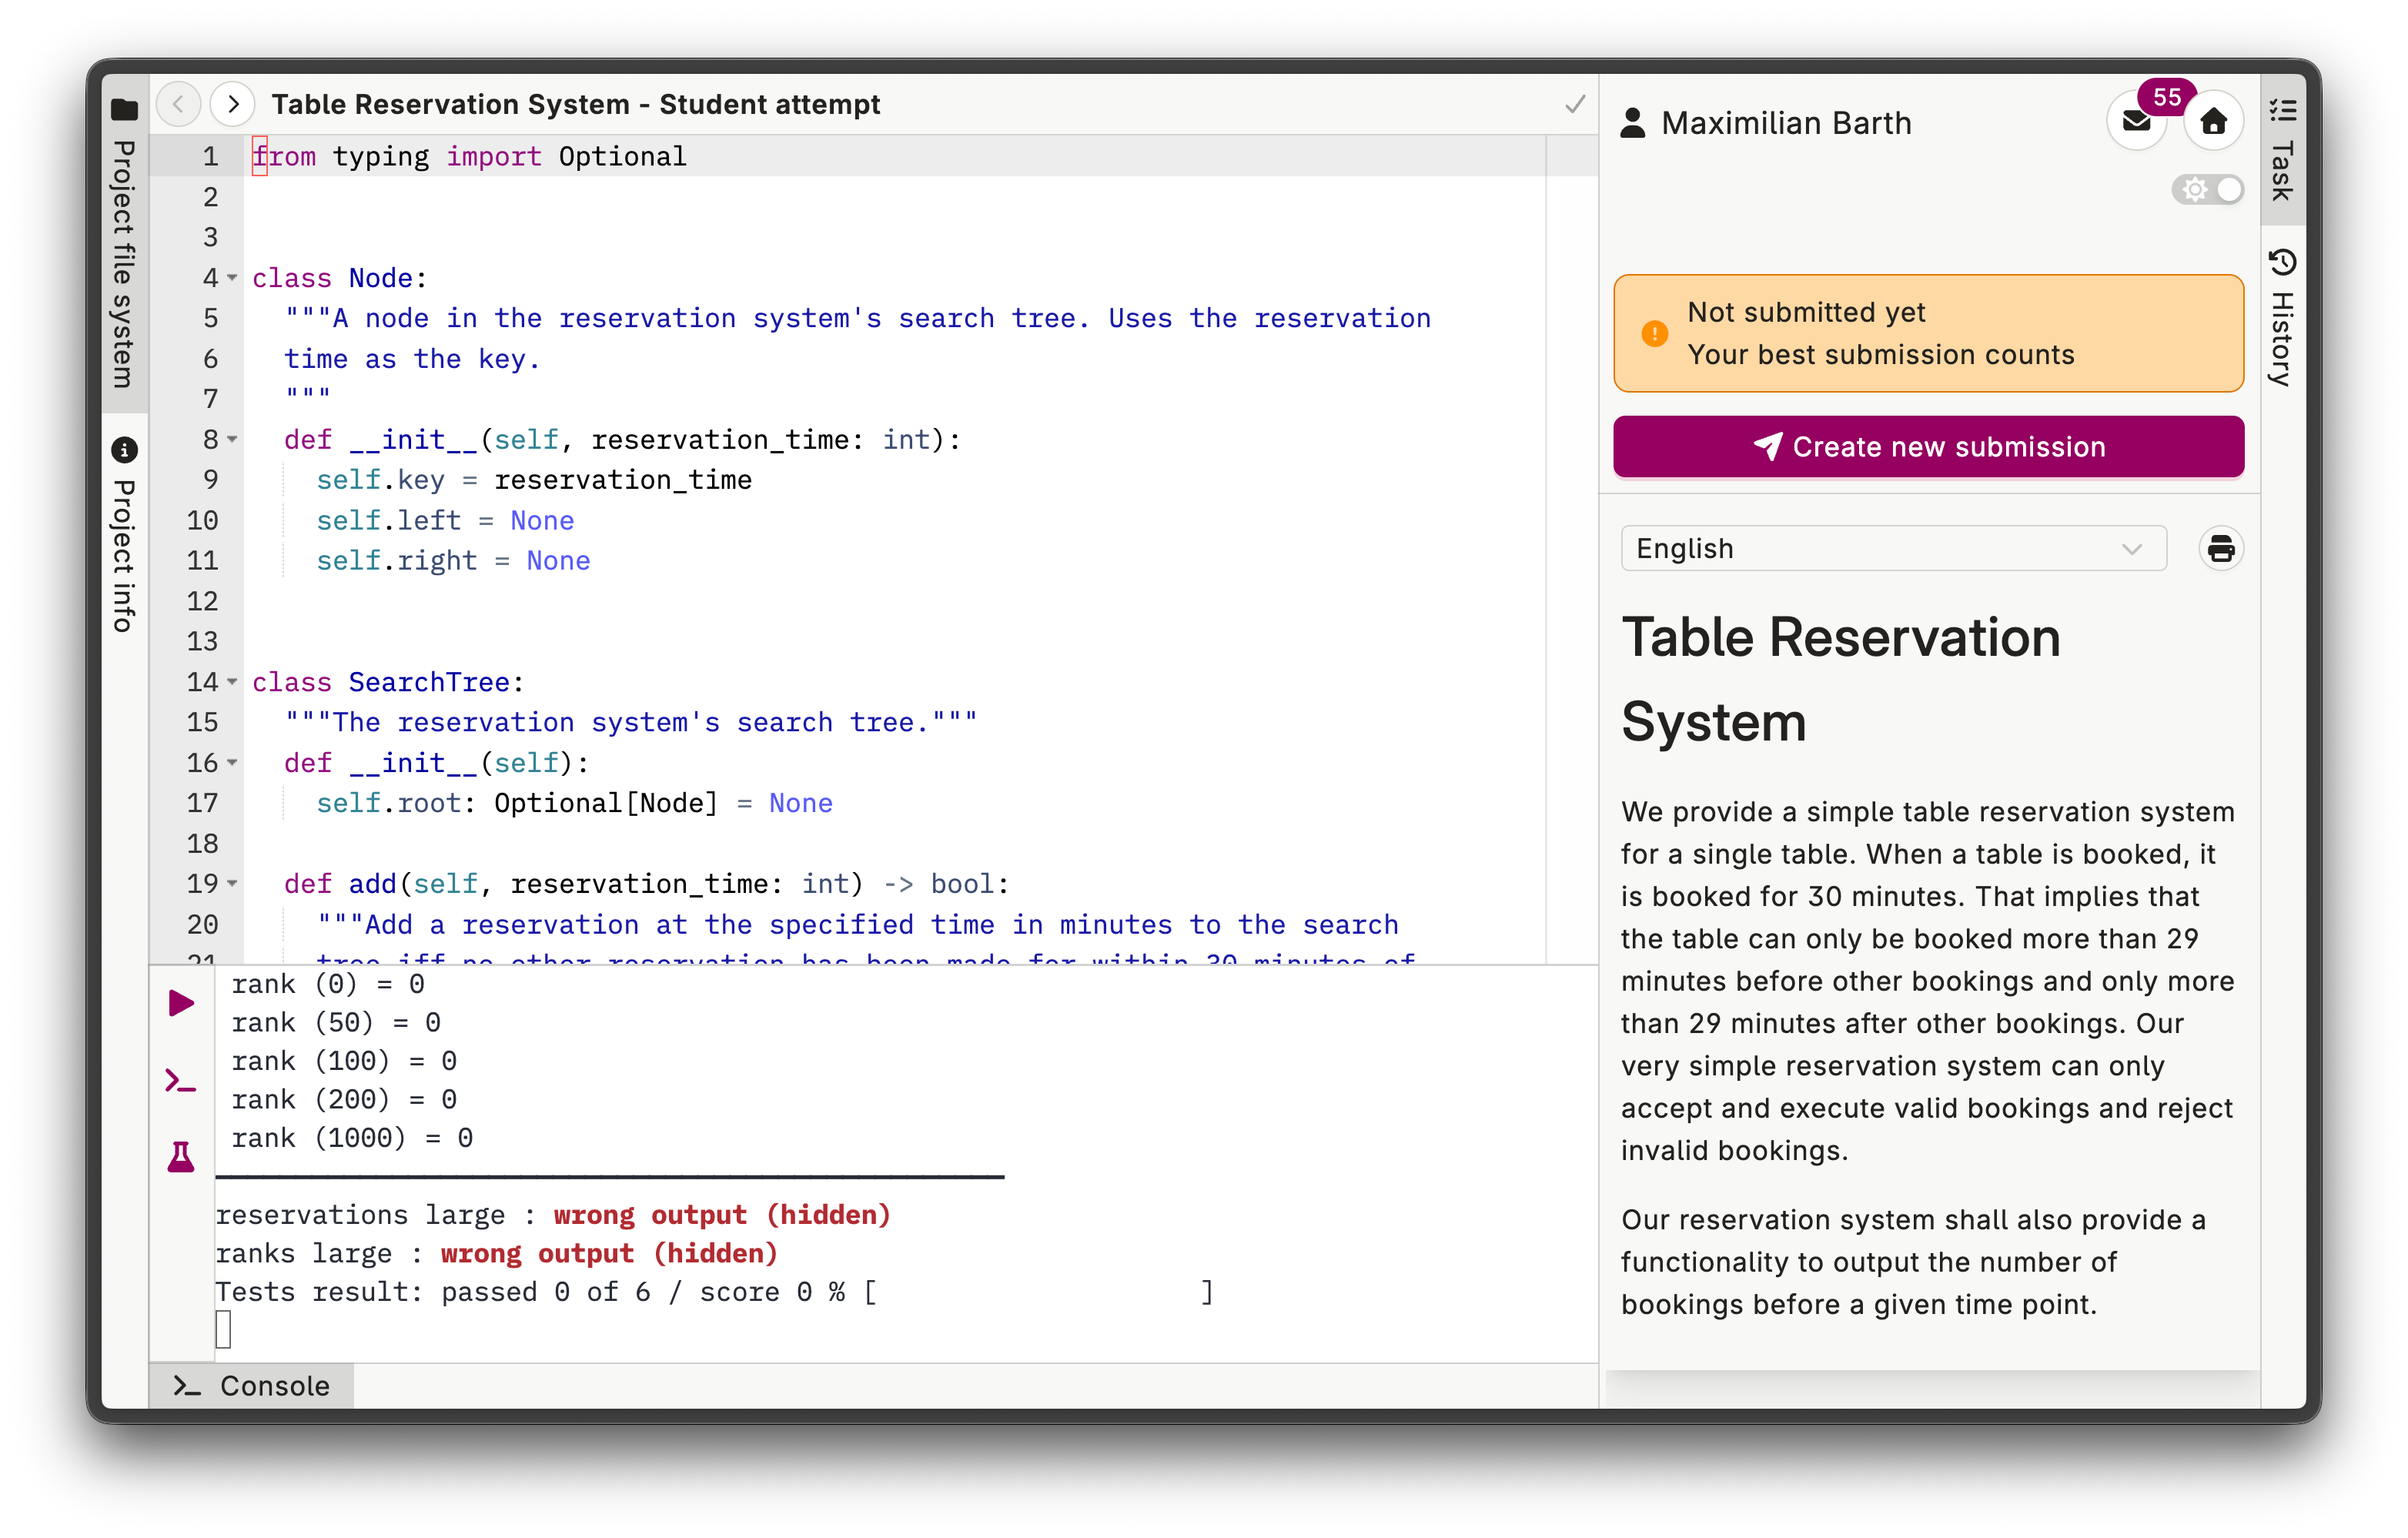Image resolution: width=2408 pixels, height=1538 pixels.
Task: Collapse class Node fold arrow at line 4
Action: (232, 277)
